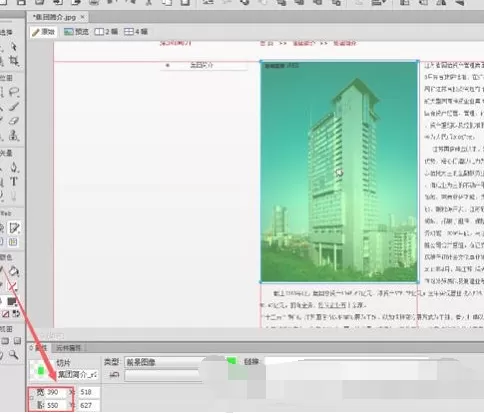Select the Text (T) tool

(14, 181)
